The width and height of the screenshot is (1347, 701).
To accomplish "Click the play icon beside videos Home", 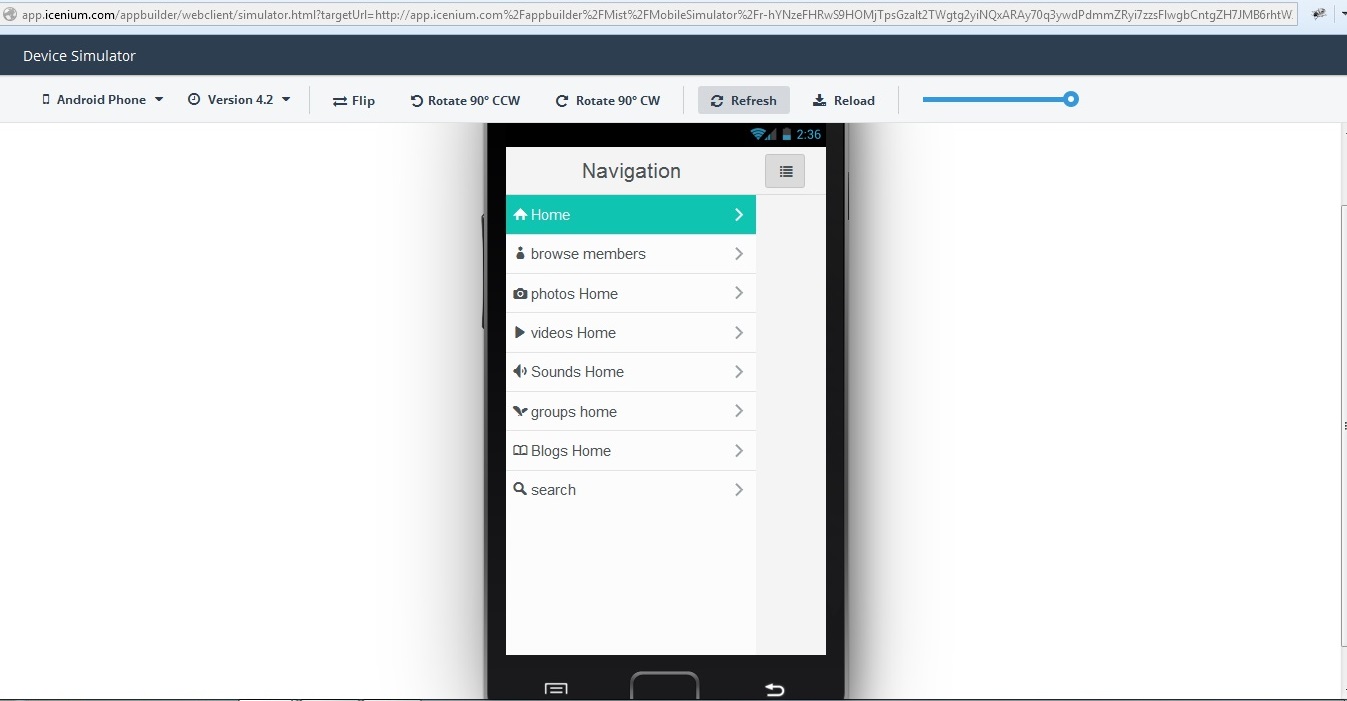I will [519, 332].
